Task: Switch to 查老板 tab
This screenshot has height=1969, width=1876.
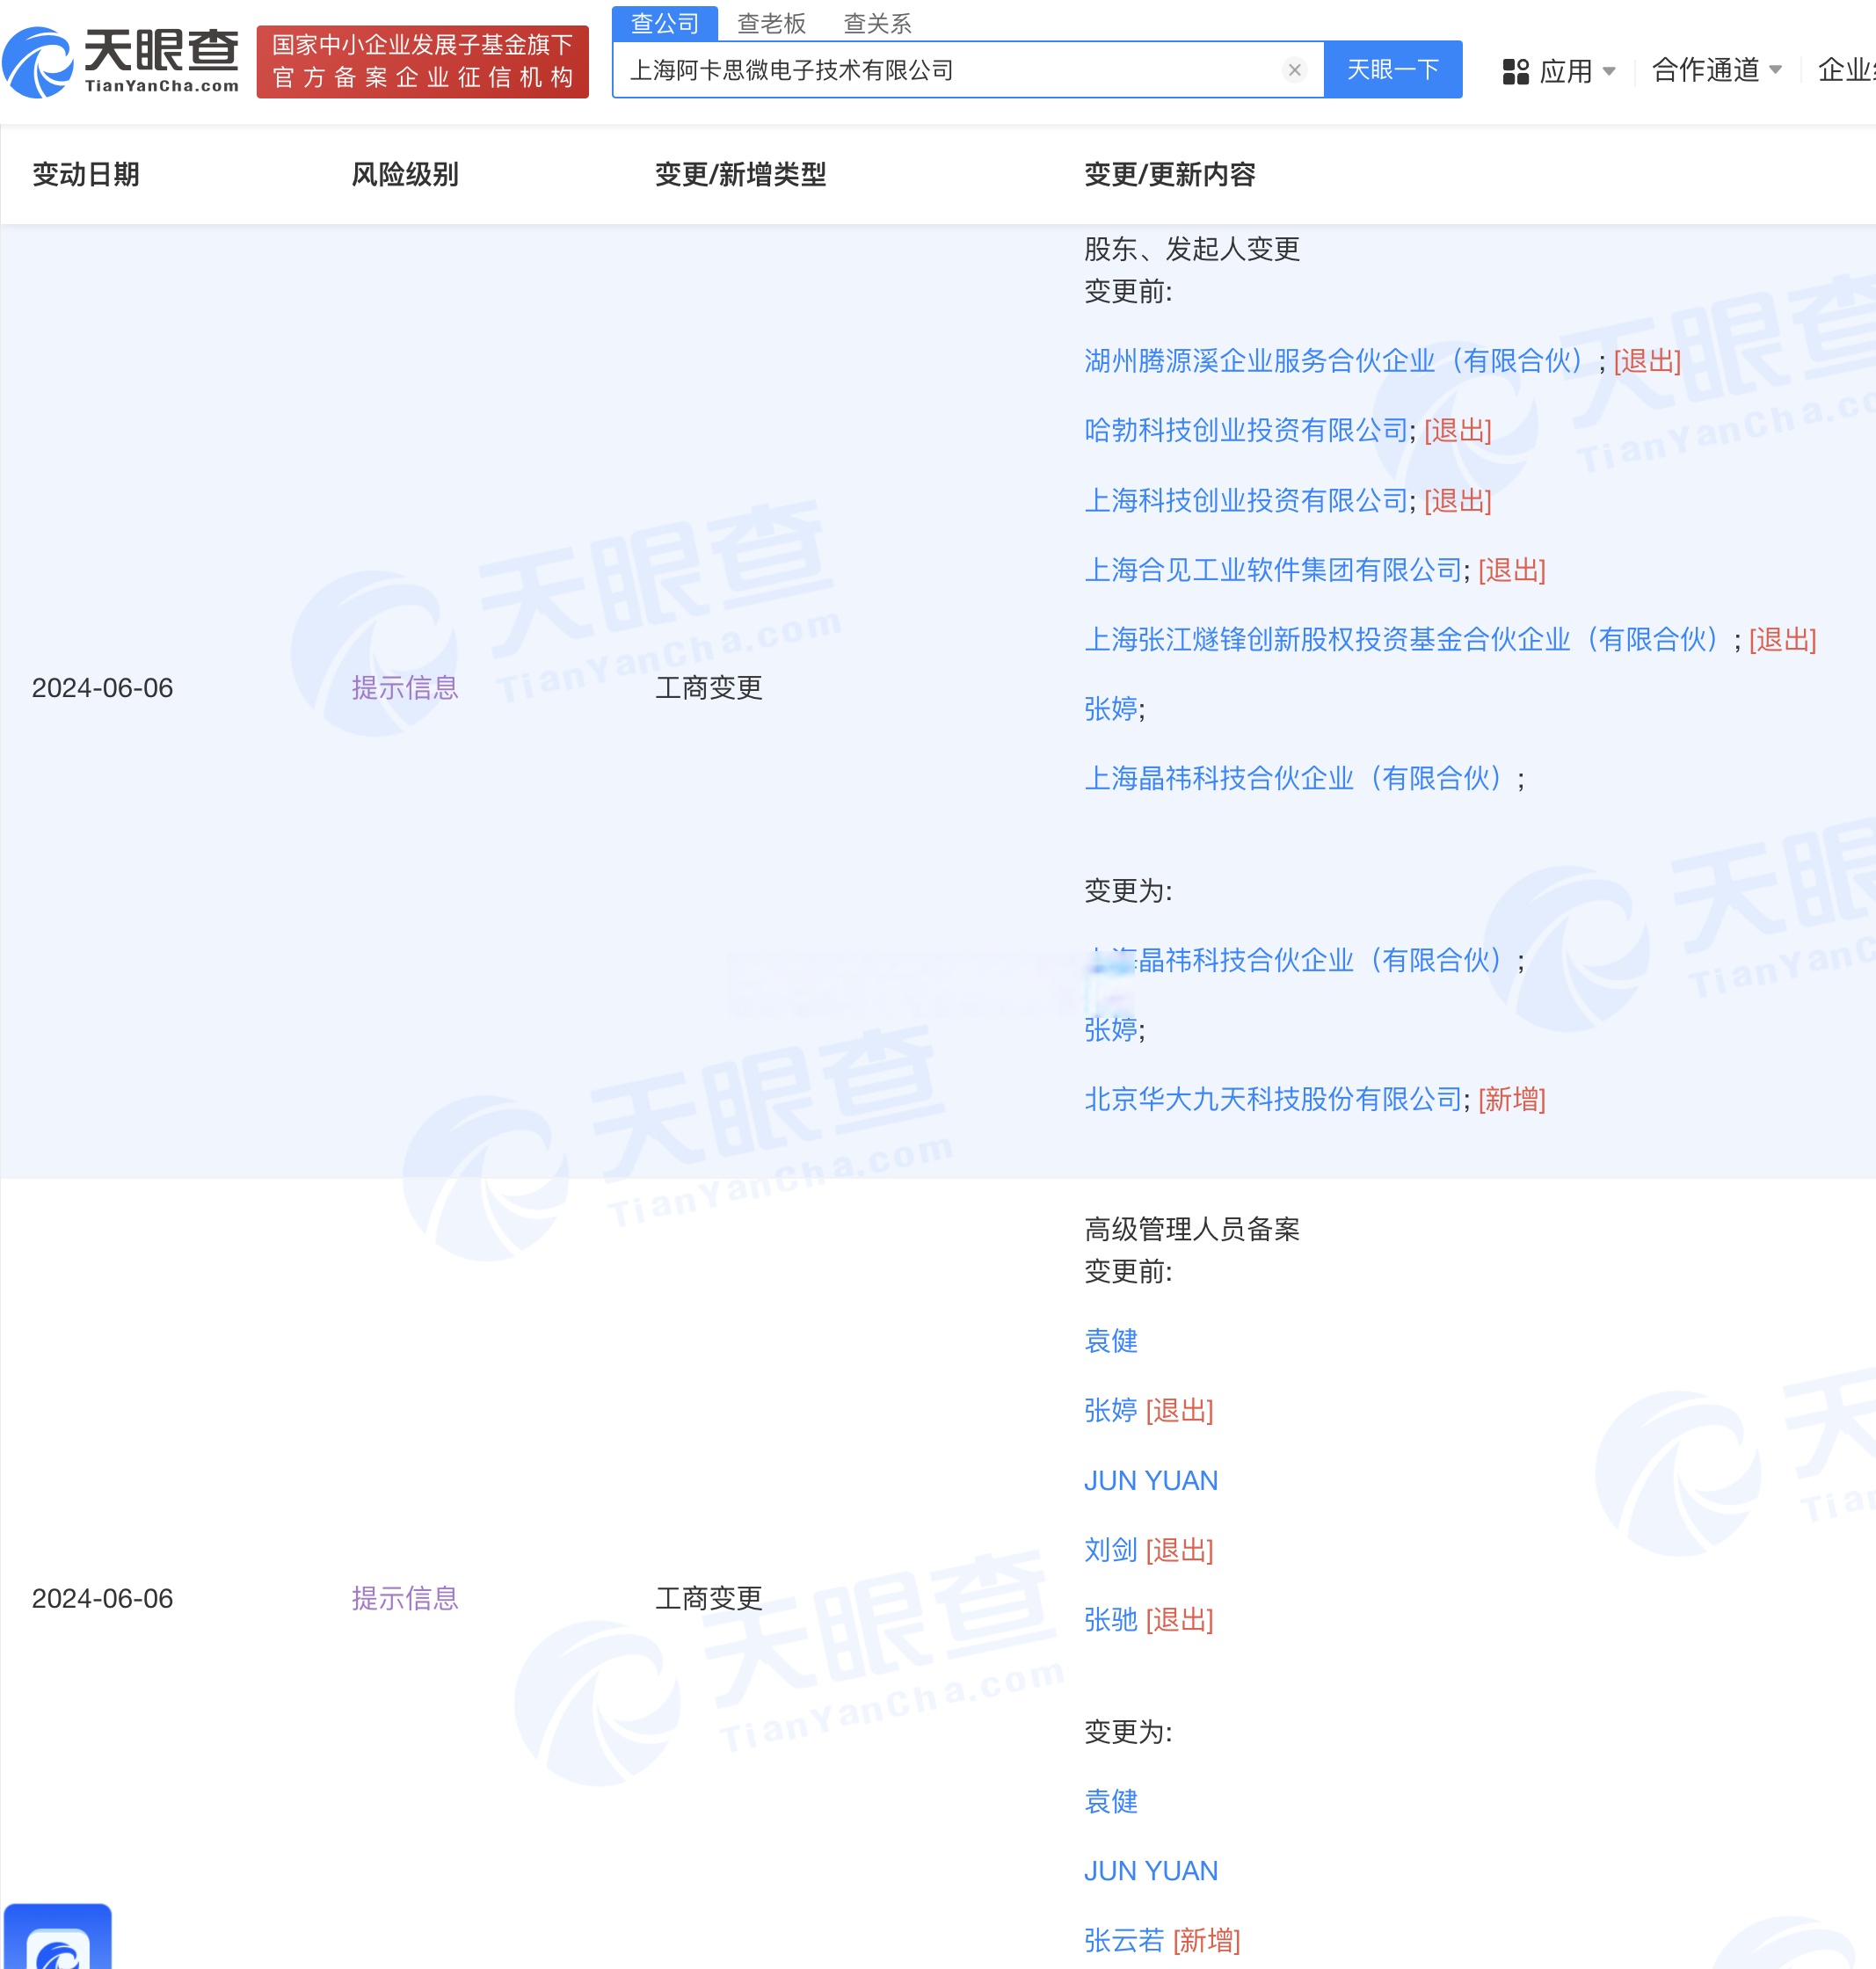Action: (771, 23)
